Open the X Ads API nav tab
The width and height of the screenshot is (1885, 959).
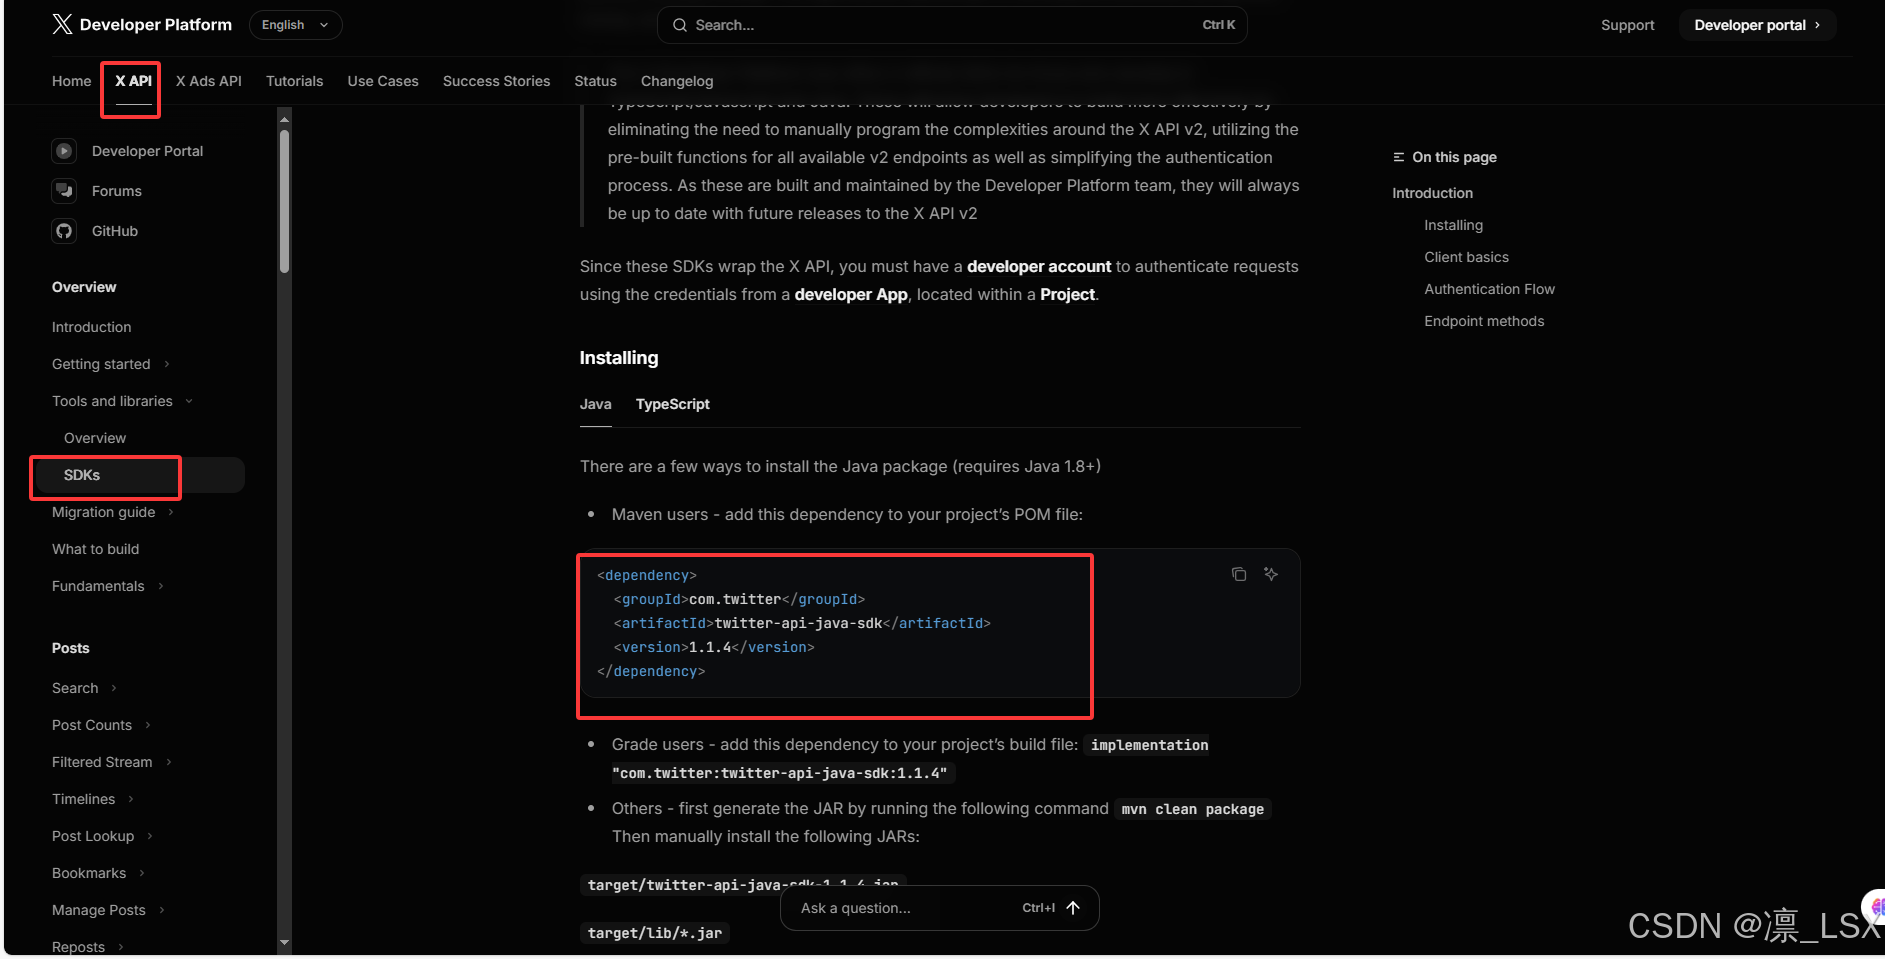(209, 81)
